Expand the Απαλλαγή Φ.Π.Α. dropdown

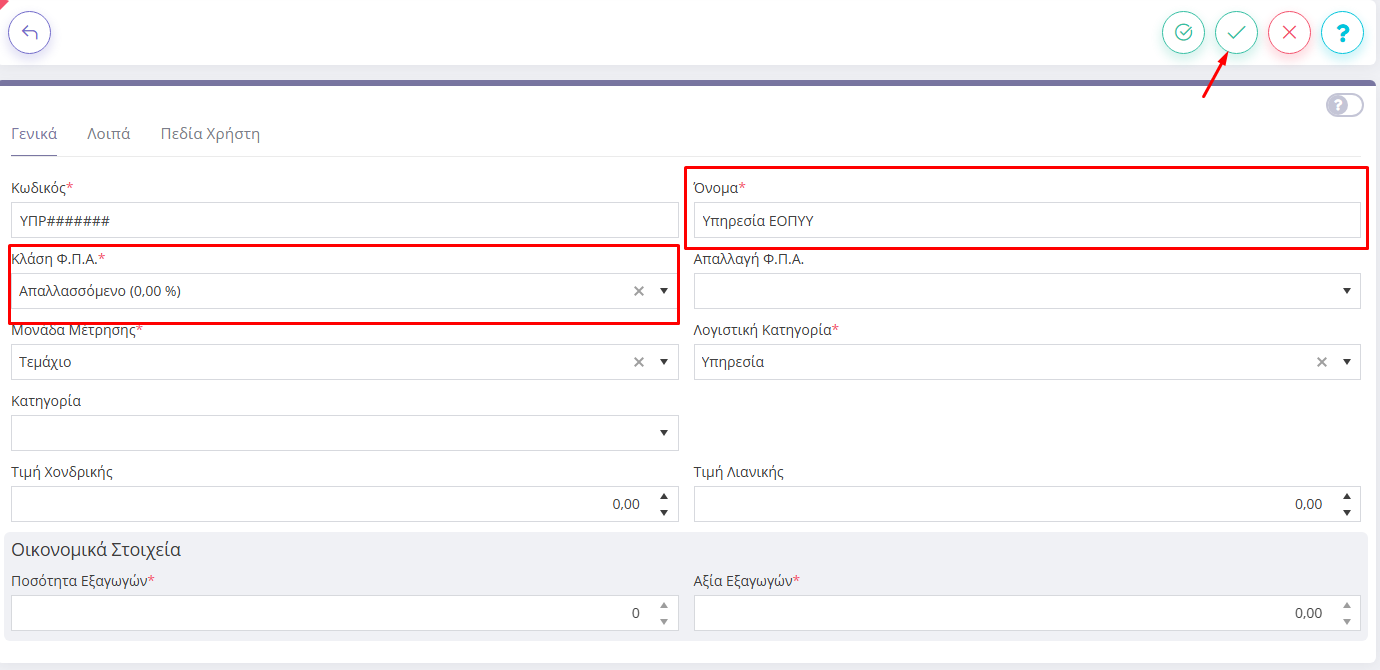[1346, 291]
